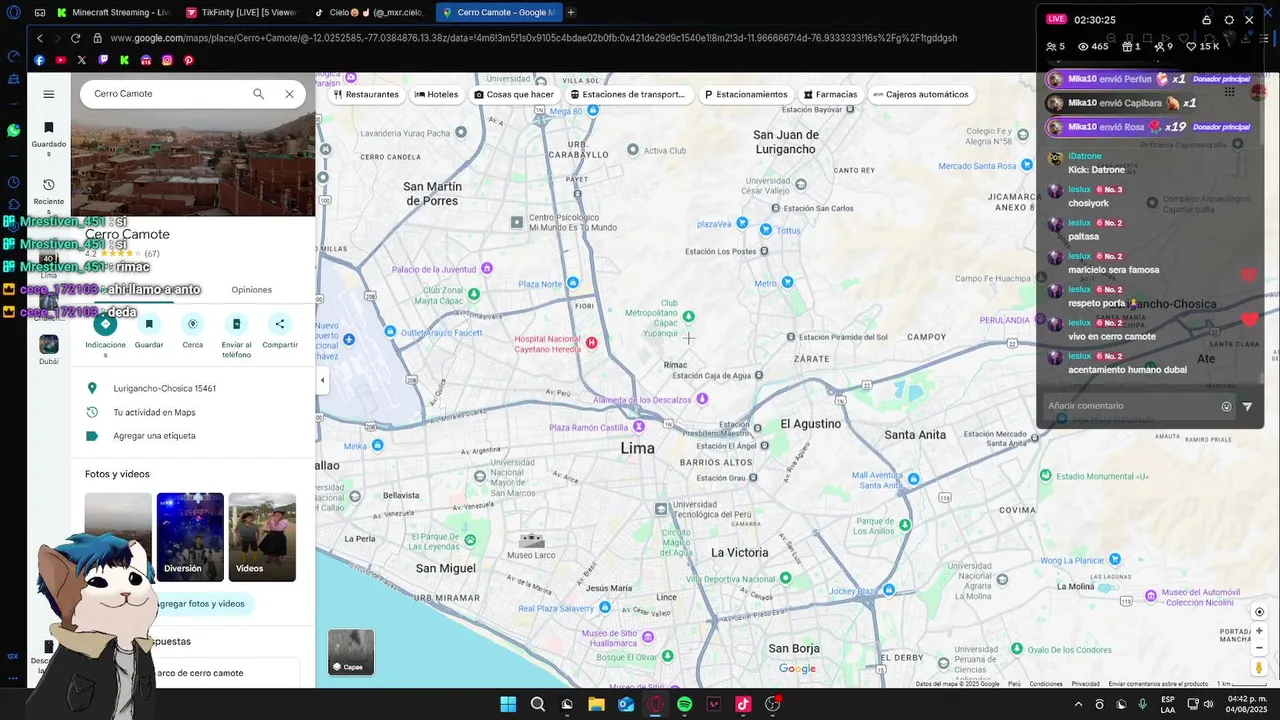
Task: Open the Google Maps hamburger menu
Action: point(49,94)
